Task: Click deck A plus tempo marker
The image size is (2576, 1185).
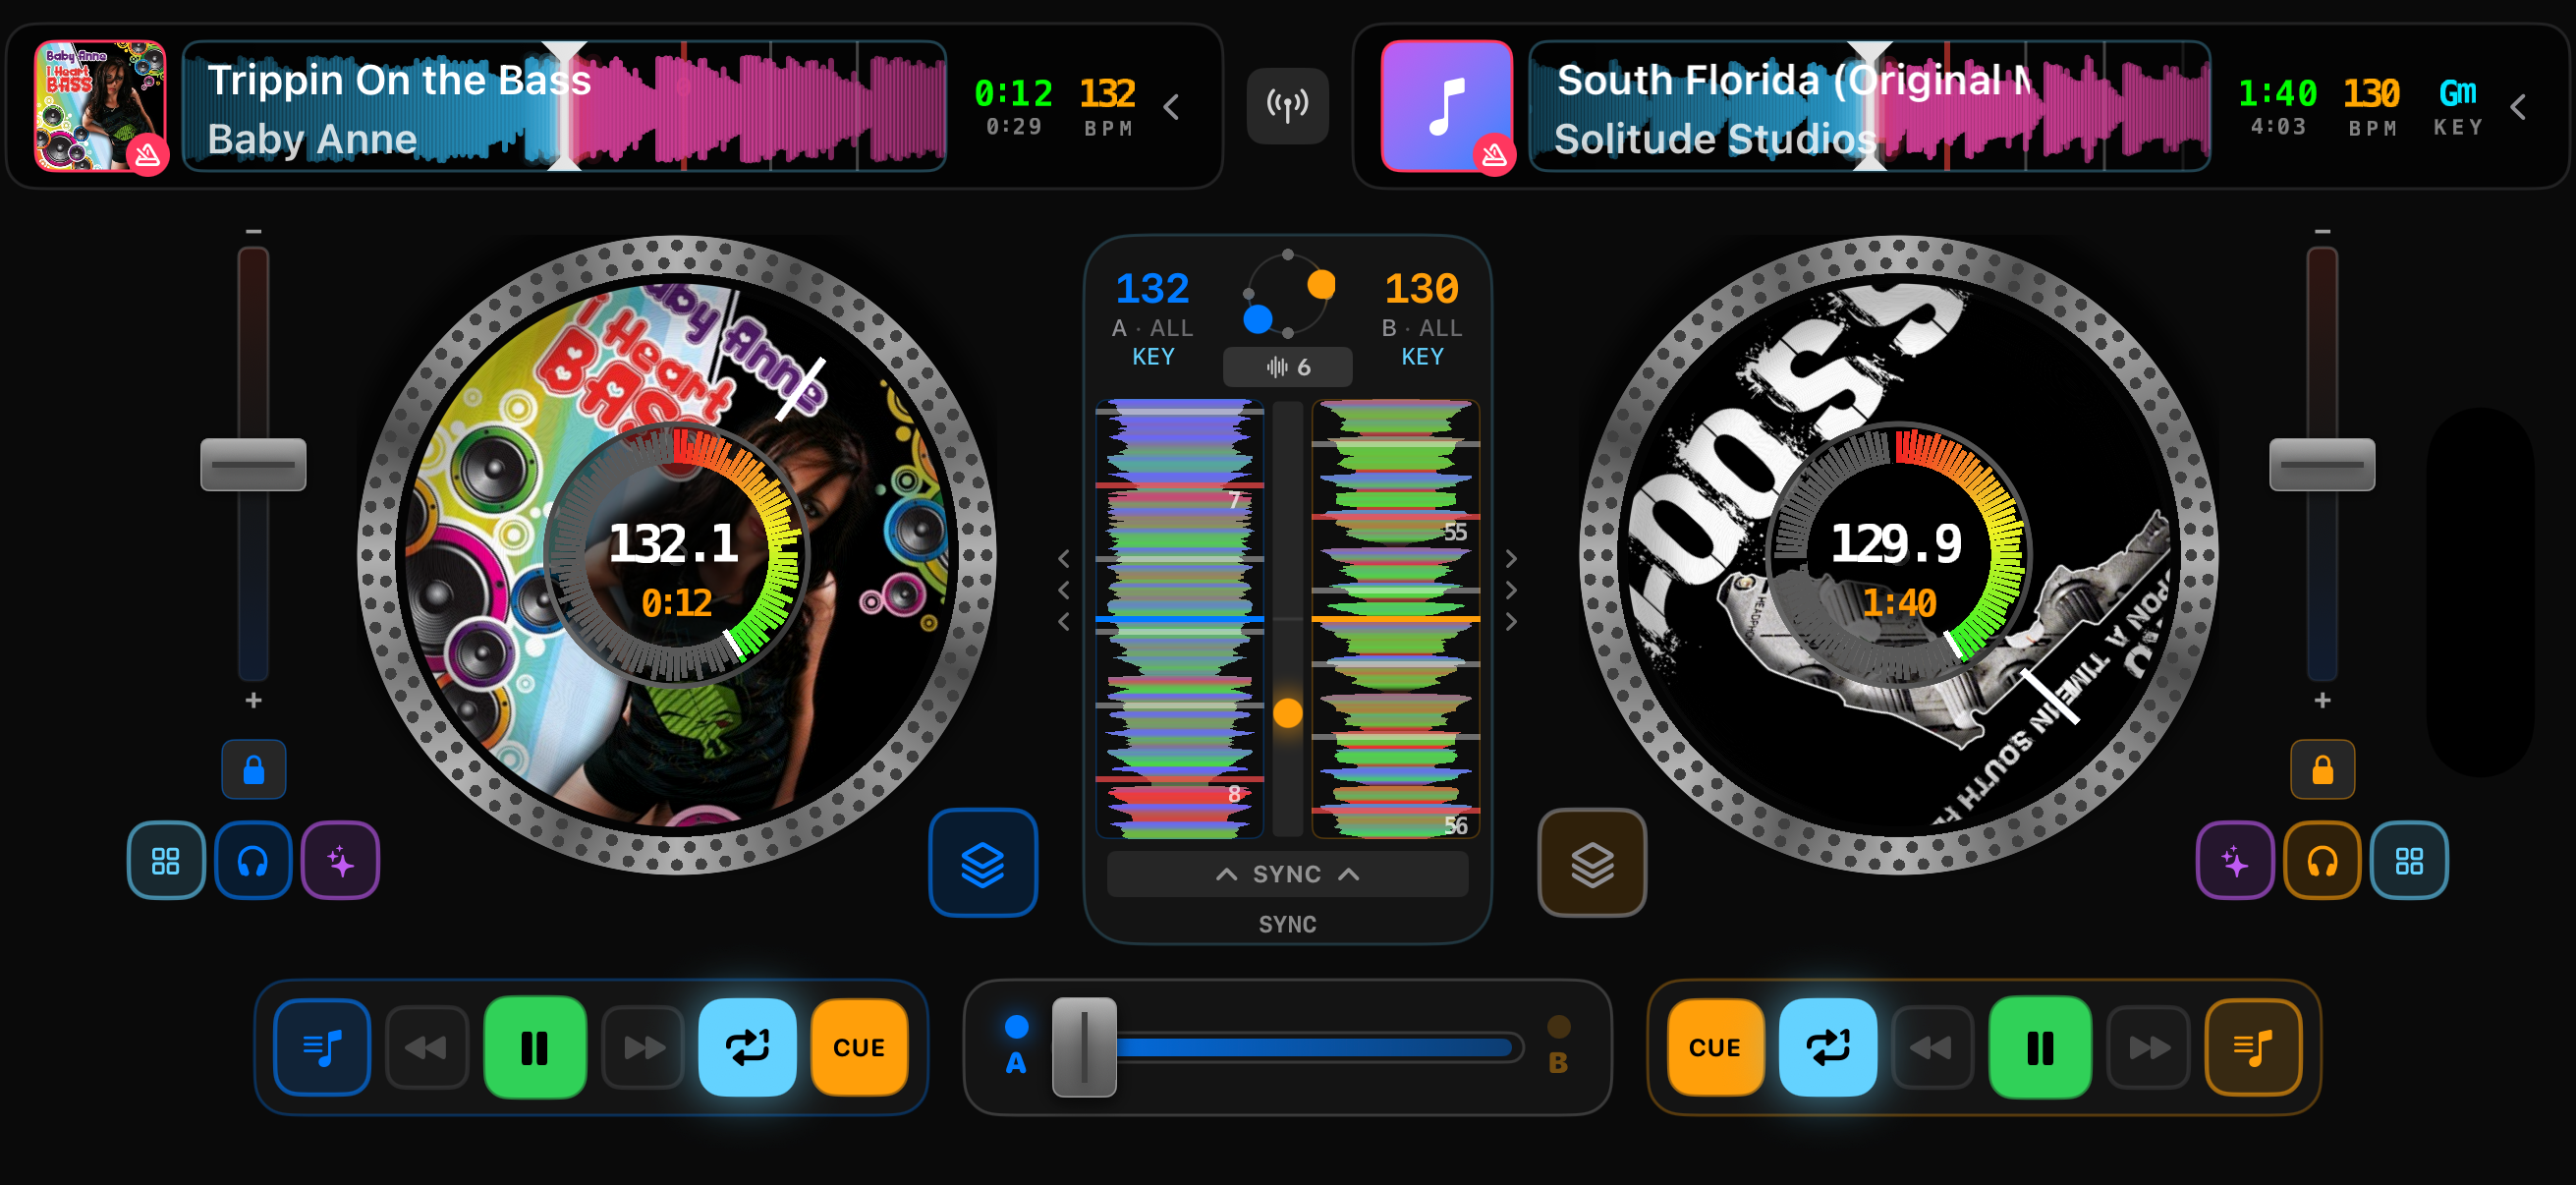Action: 254,700
